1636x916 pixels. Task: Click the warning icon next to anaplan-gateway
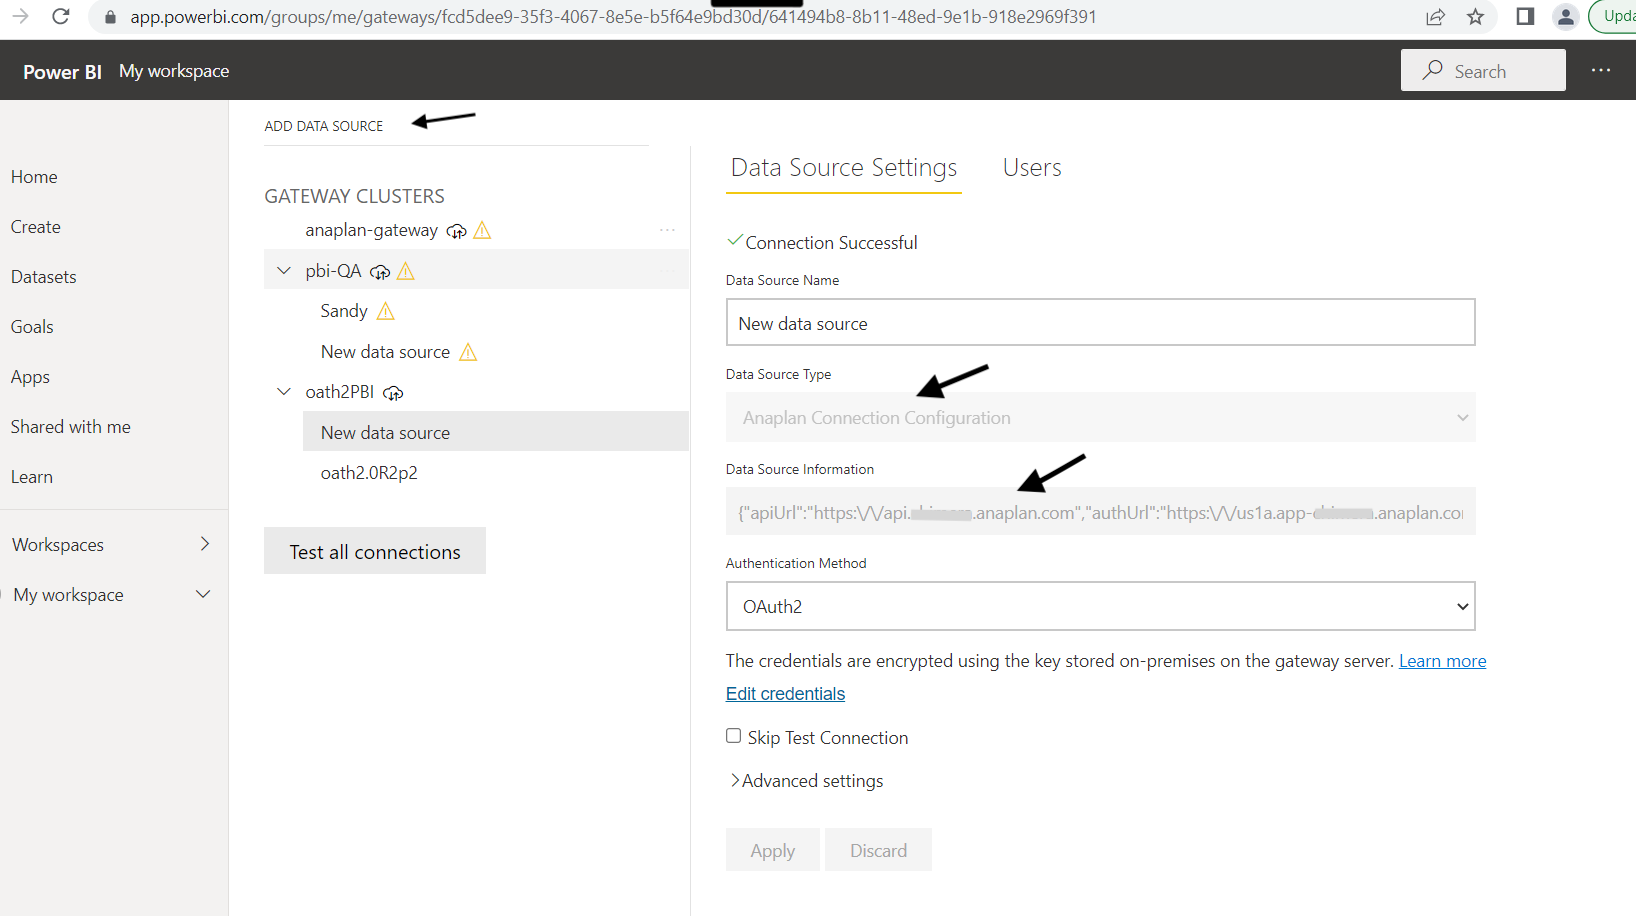482,230
